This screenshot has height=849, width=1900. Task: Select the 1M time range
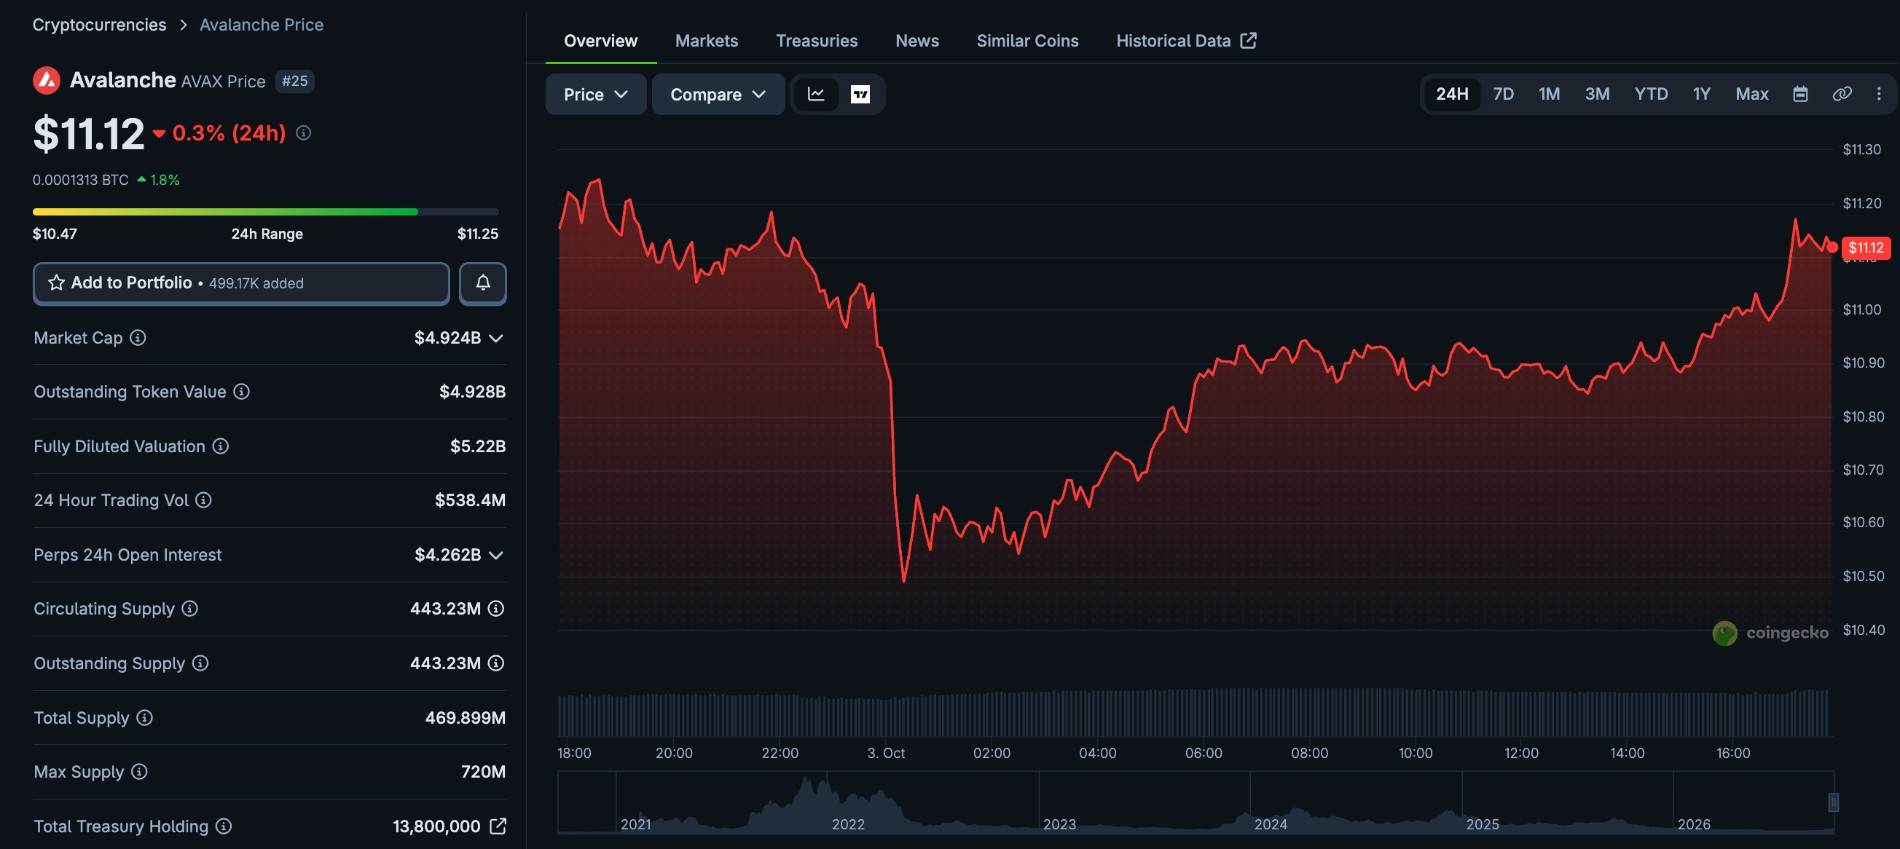[1549, 94]
